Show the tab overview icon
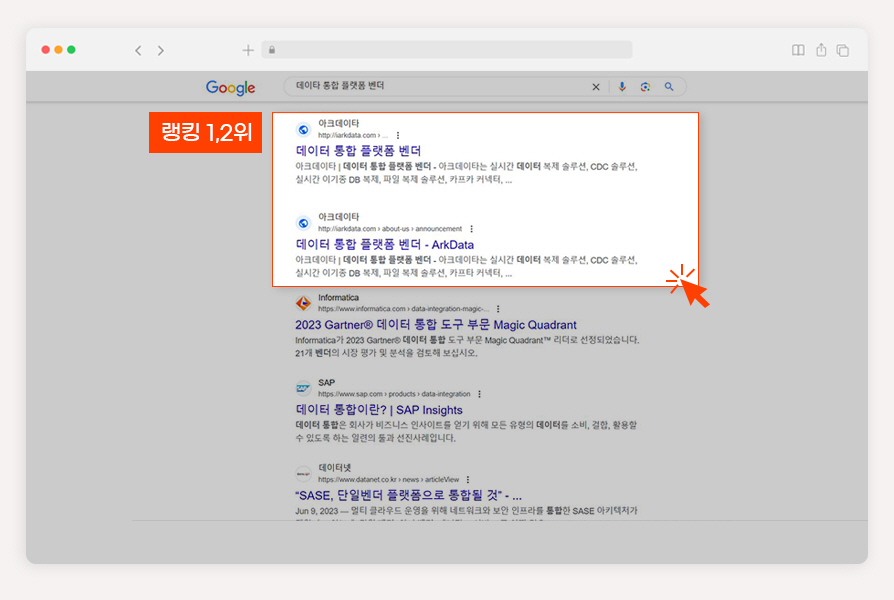The image size is (894, 600). [x=843, y=50]
